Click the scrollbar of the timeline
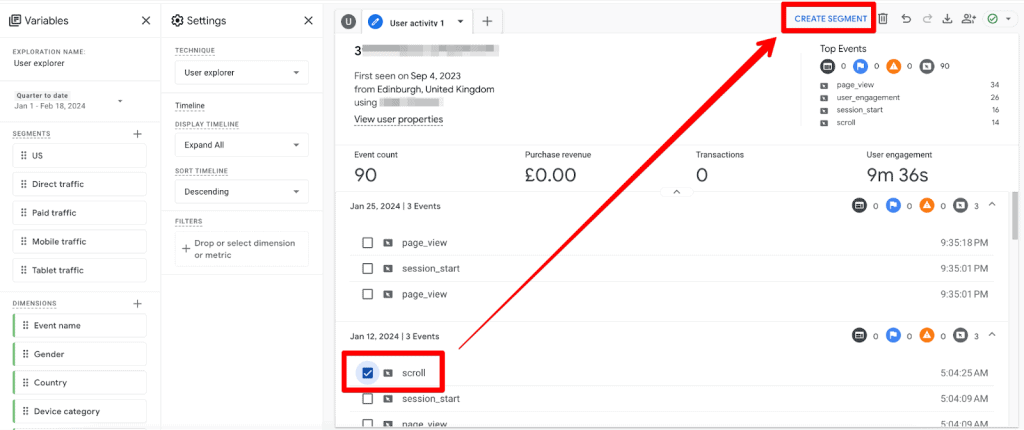The width and height of the screenshot is (1024, 430). pos(1014,217)
